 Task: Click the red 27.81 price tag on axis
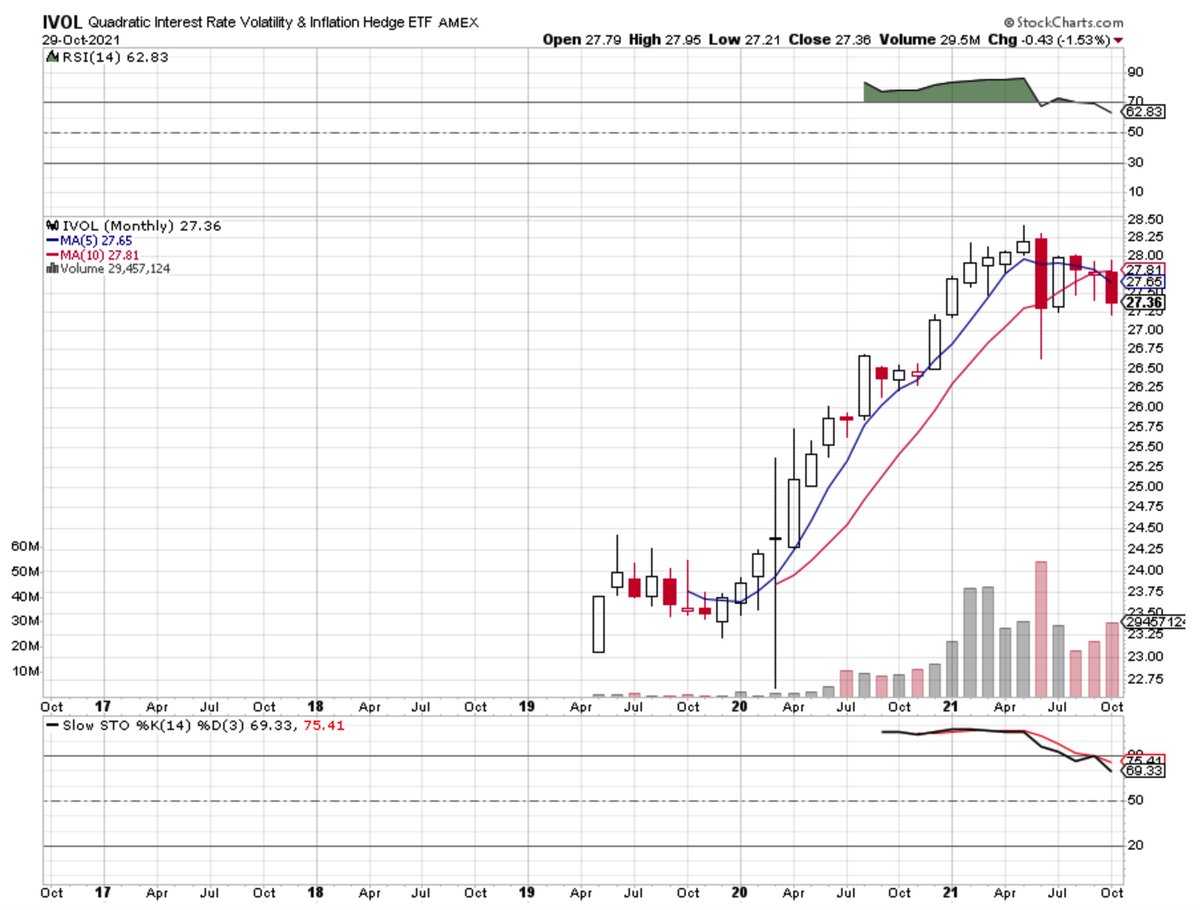(1143, 270)
